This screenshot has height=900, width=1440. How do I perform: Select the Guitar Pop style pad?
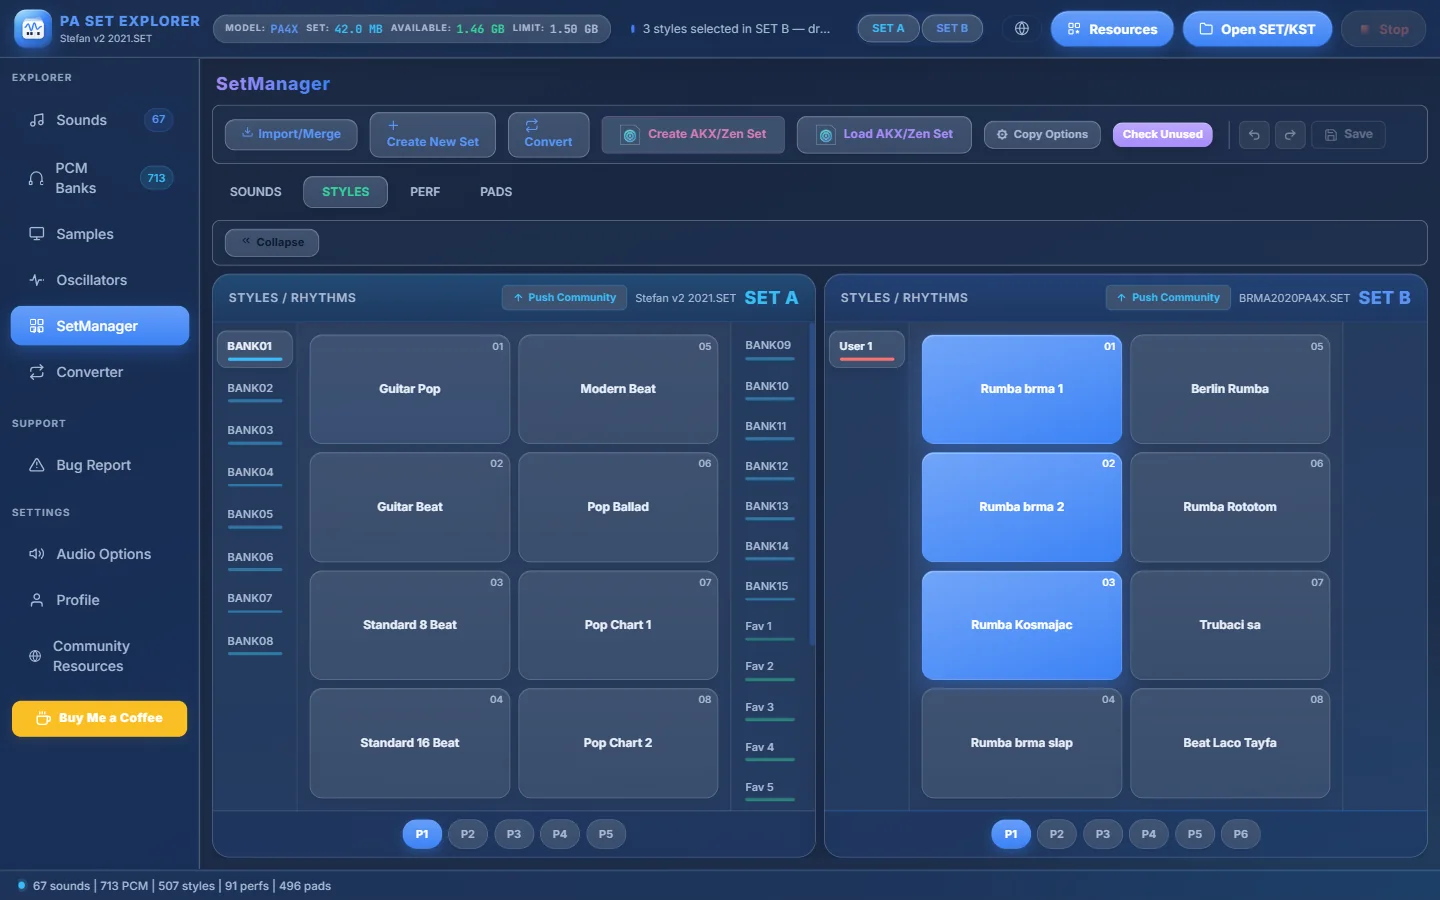(x=410, y=389)
